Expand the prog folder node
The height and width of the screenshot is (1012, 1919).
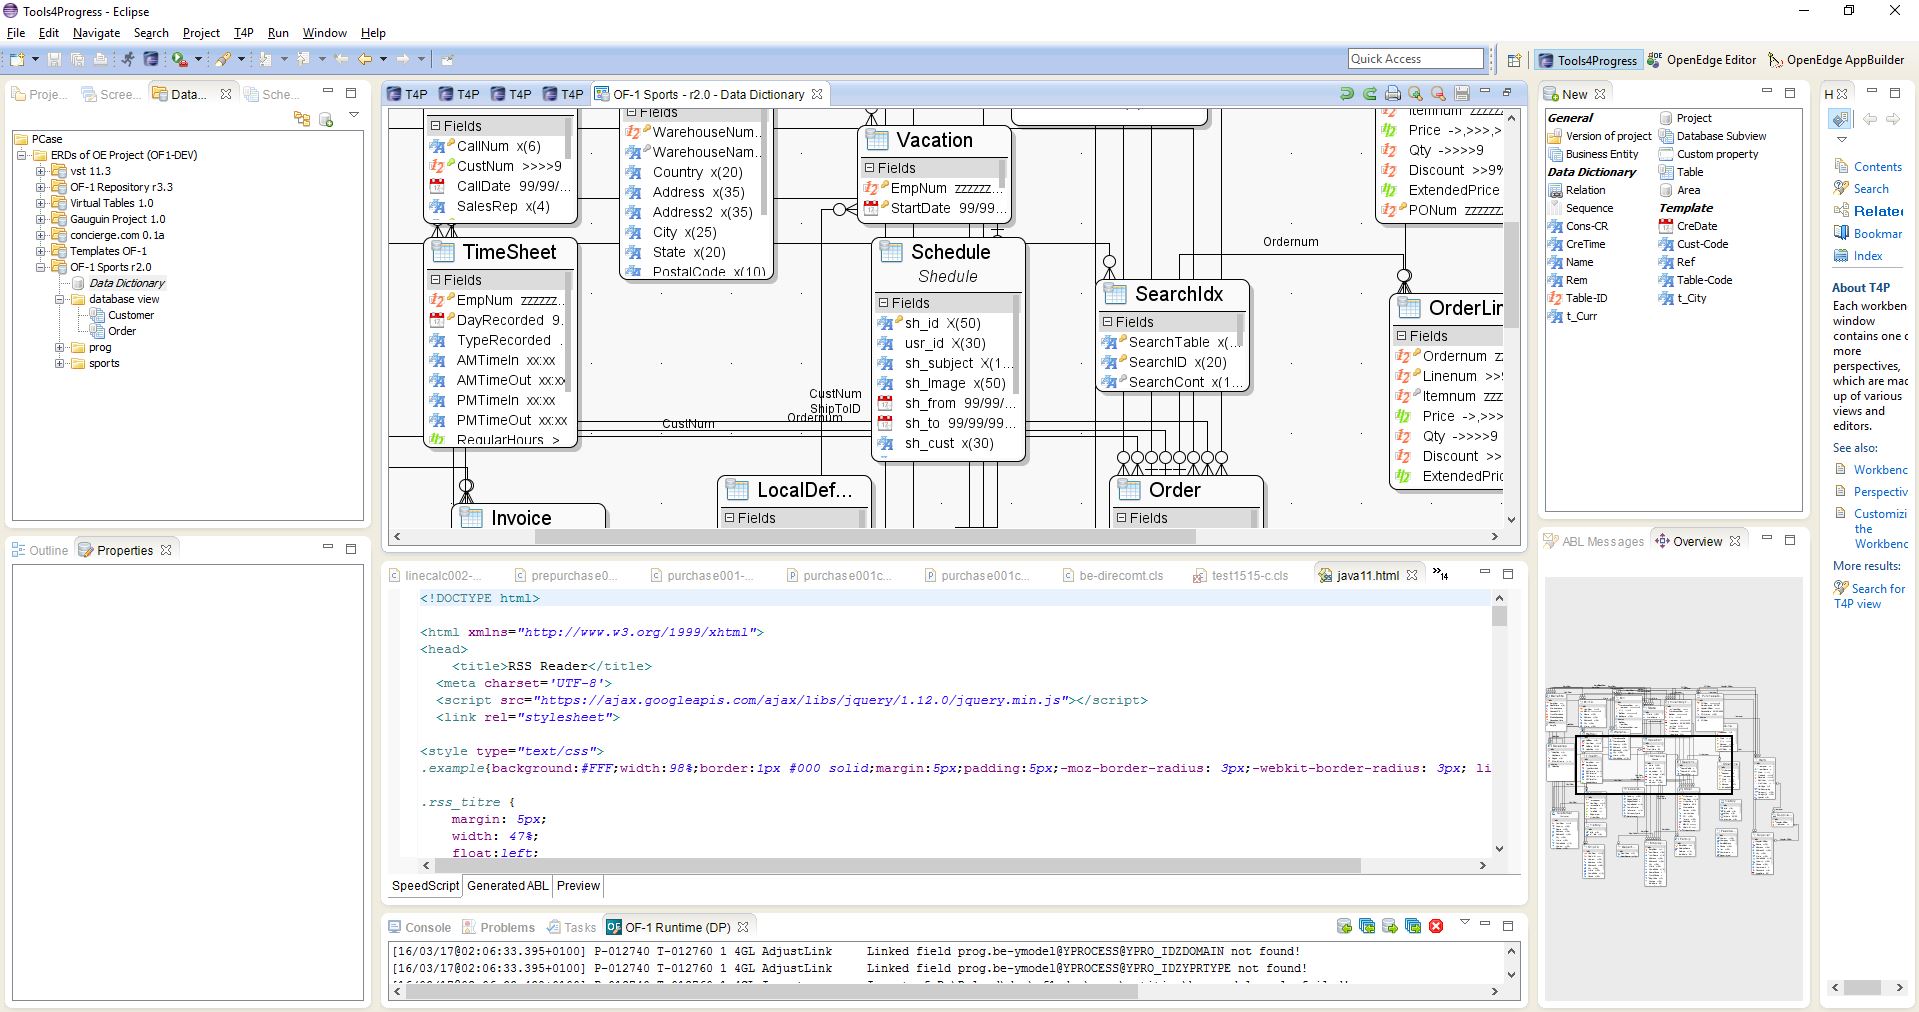coord(60,347)
